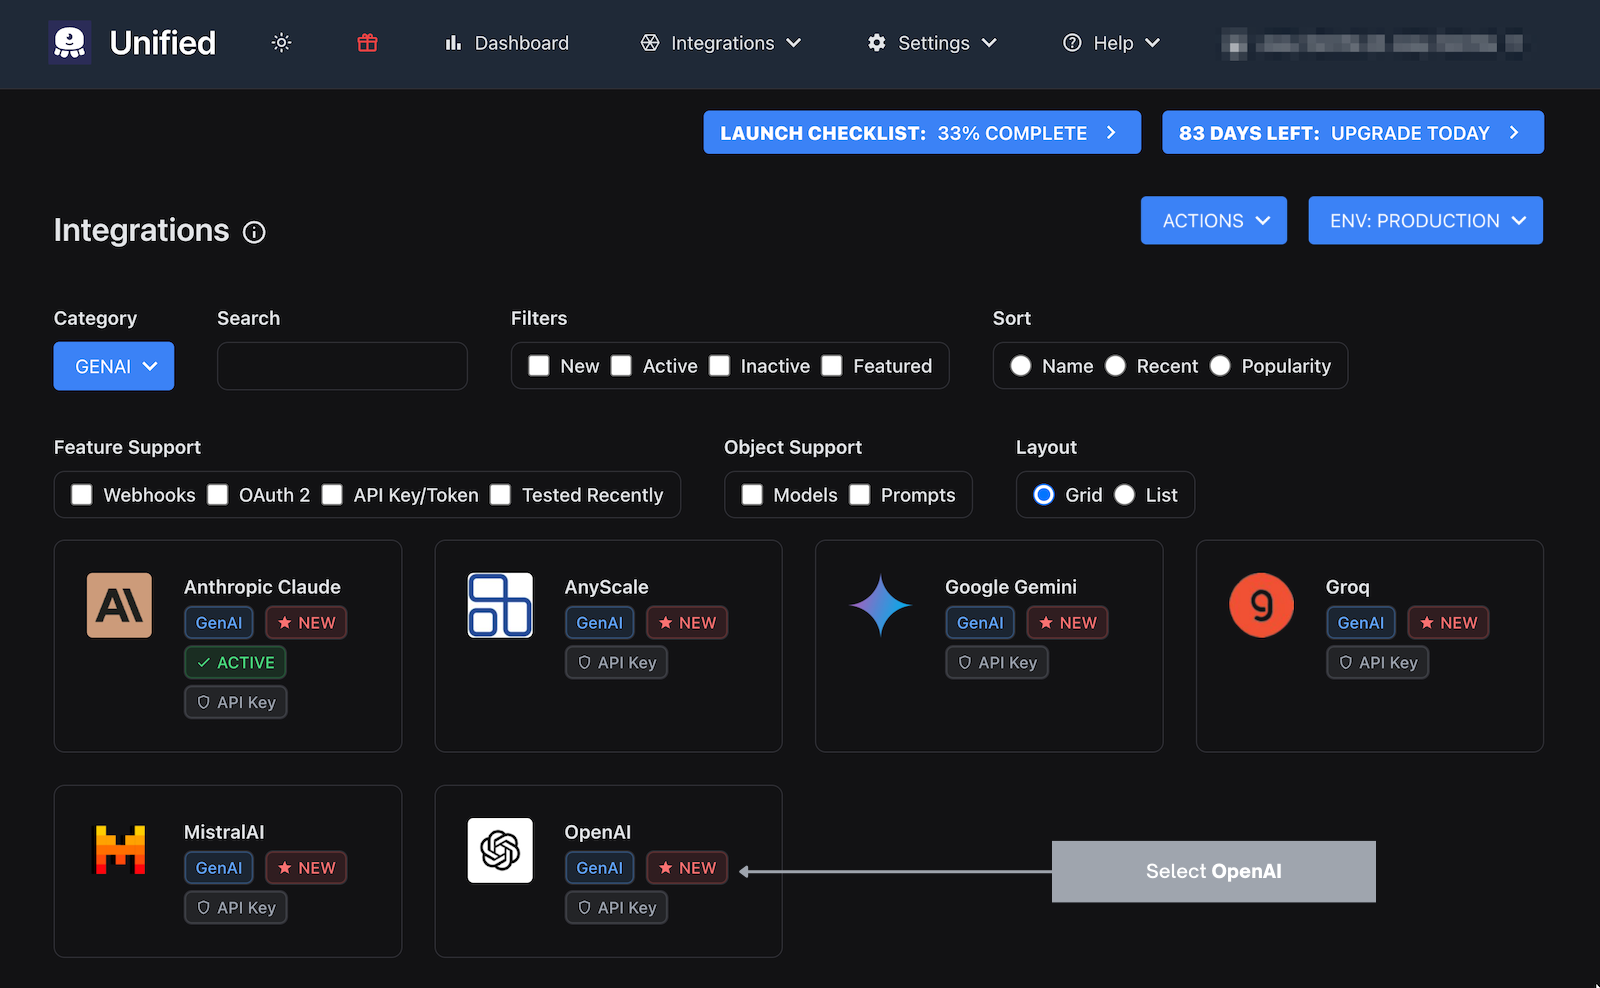Switch layout to List view
Viewport: 1600px width, 988px height.
(x=1124, y=494)
